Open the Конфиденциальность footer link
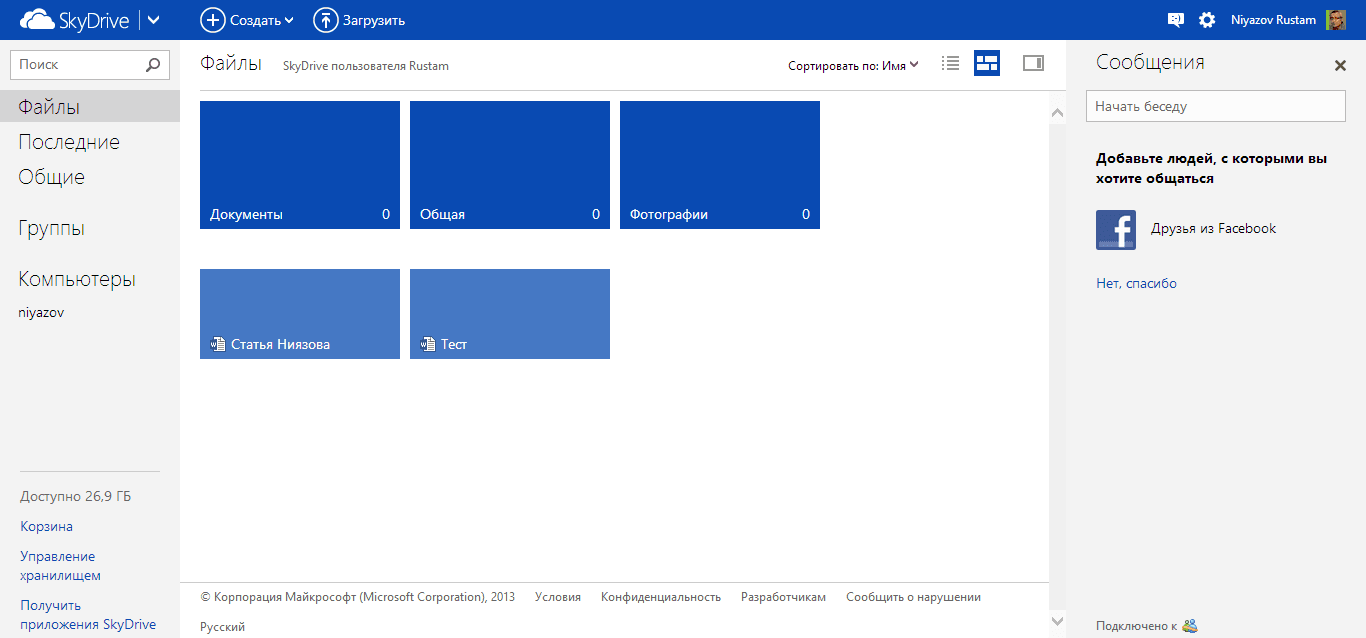This screenshot has height=638, width=1366. click(661, 597)
